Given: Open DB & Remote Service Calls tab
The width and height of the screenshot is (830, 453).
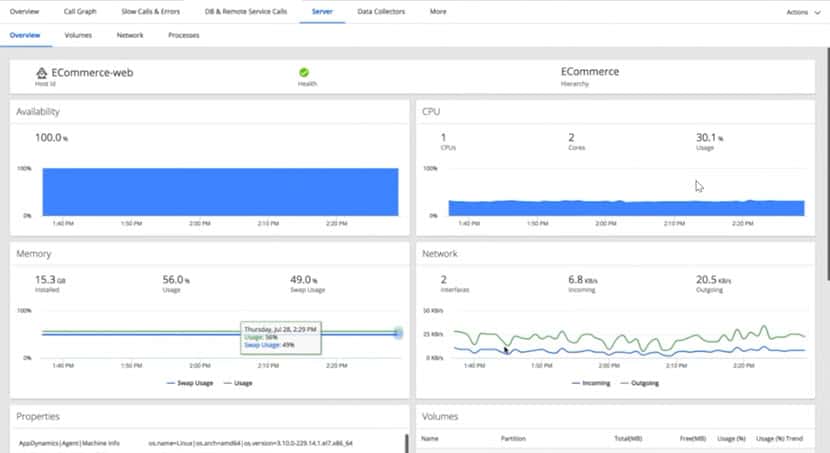Looking at the screenshot, I should [246, 11].
